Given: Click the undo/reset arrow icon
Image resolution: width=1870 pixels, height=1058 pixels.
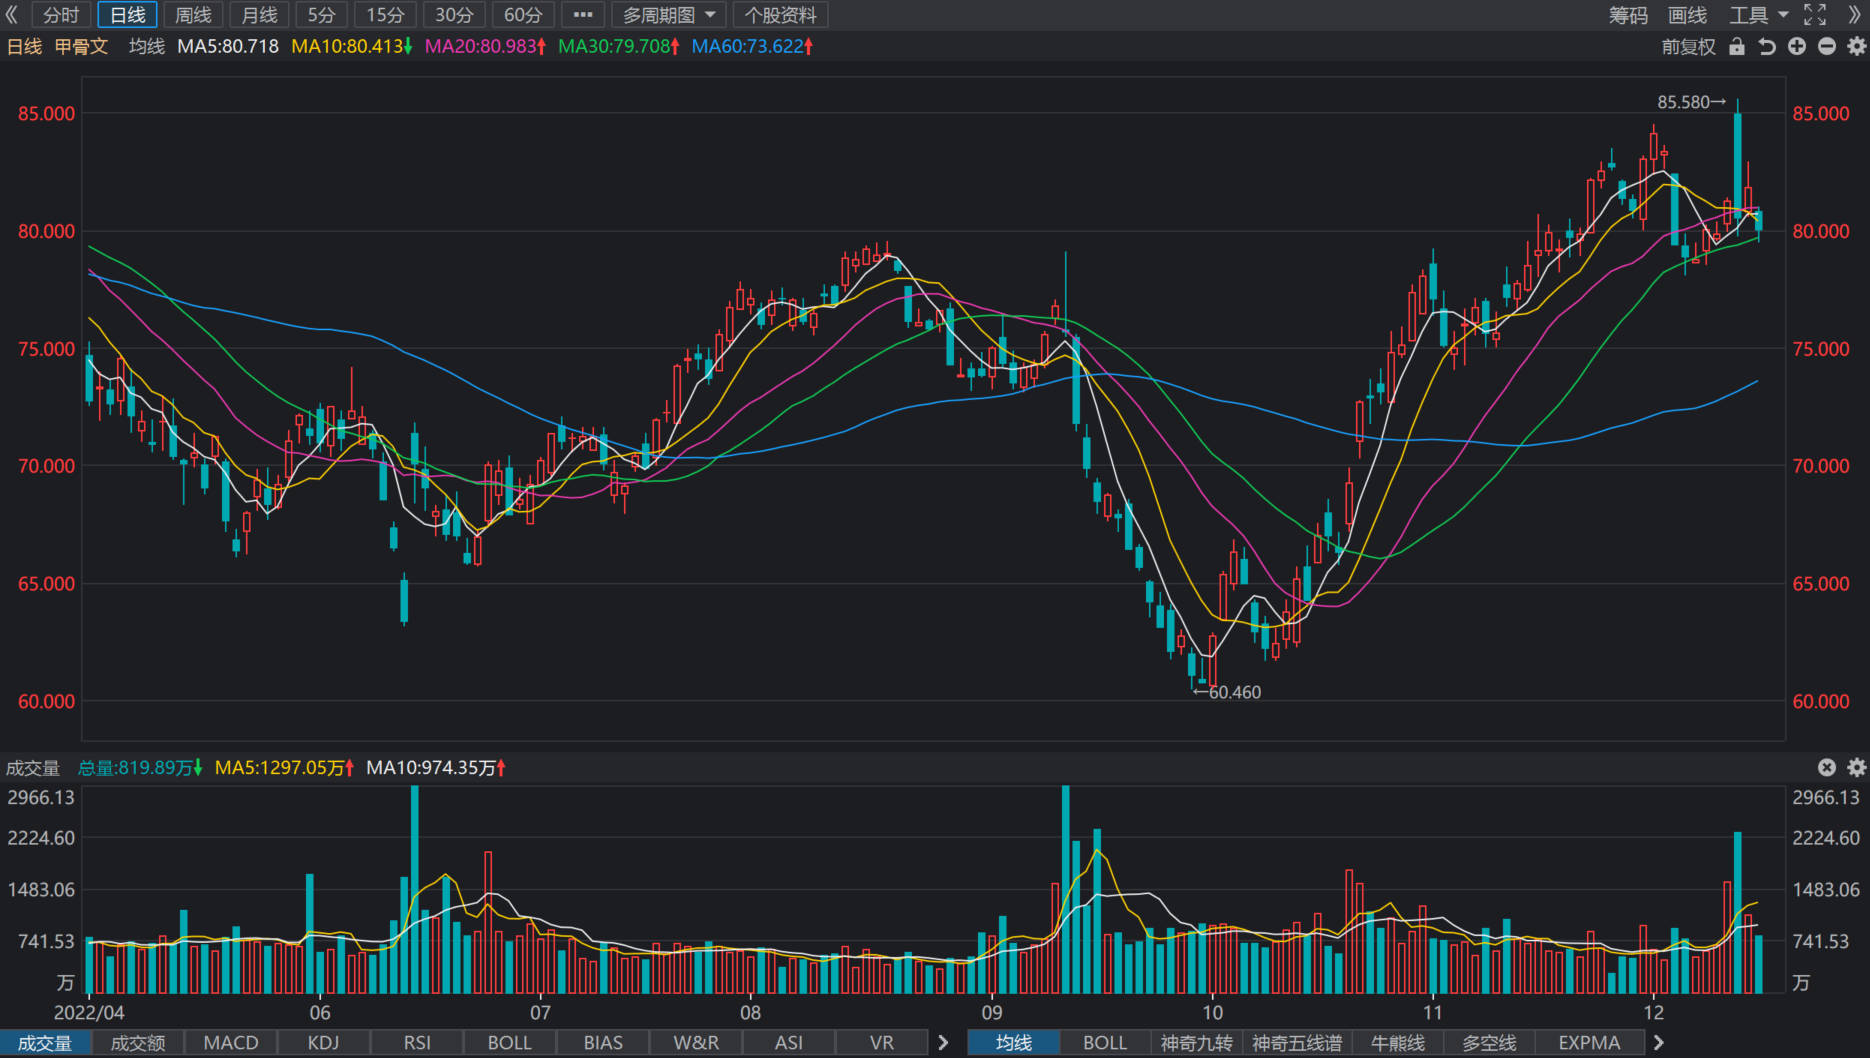Looking at the screenshot, I should [x=1767, y=47].
